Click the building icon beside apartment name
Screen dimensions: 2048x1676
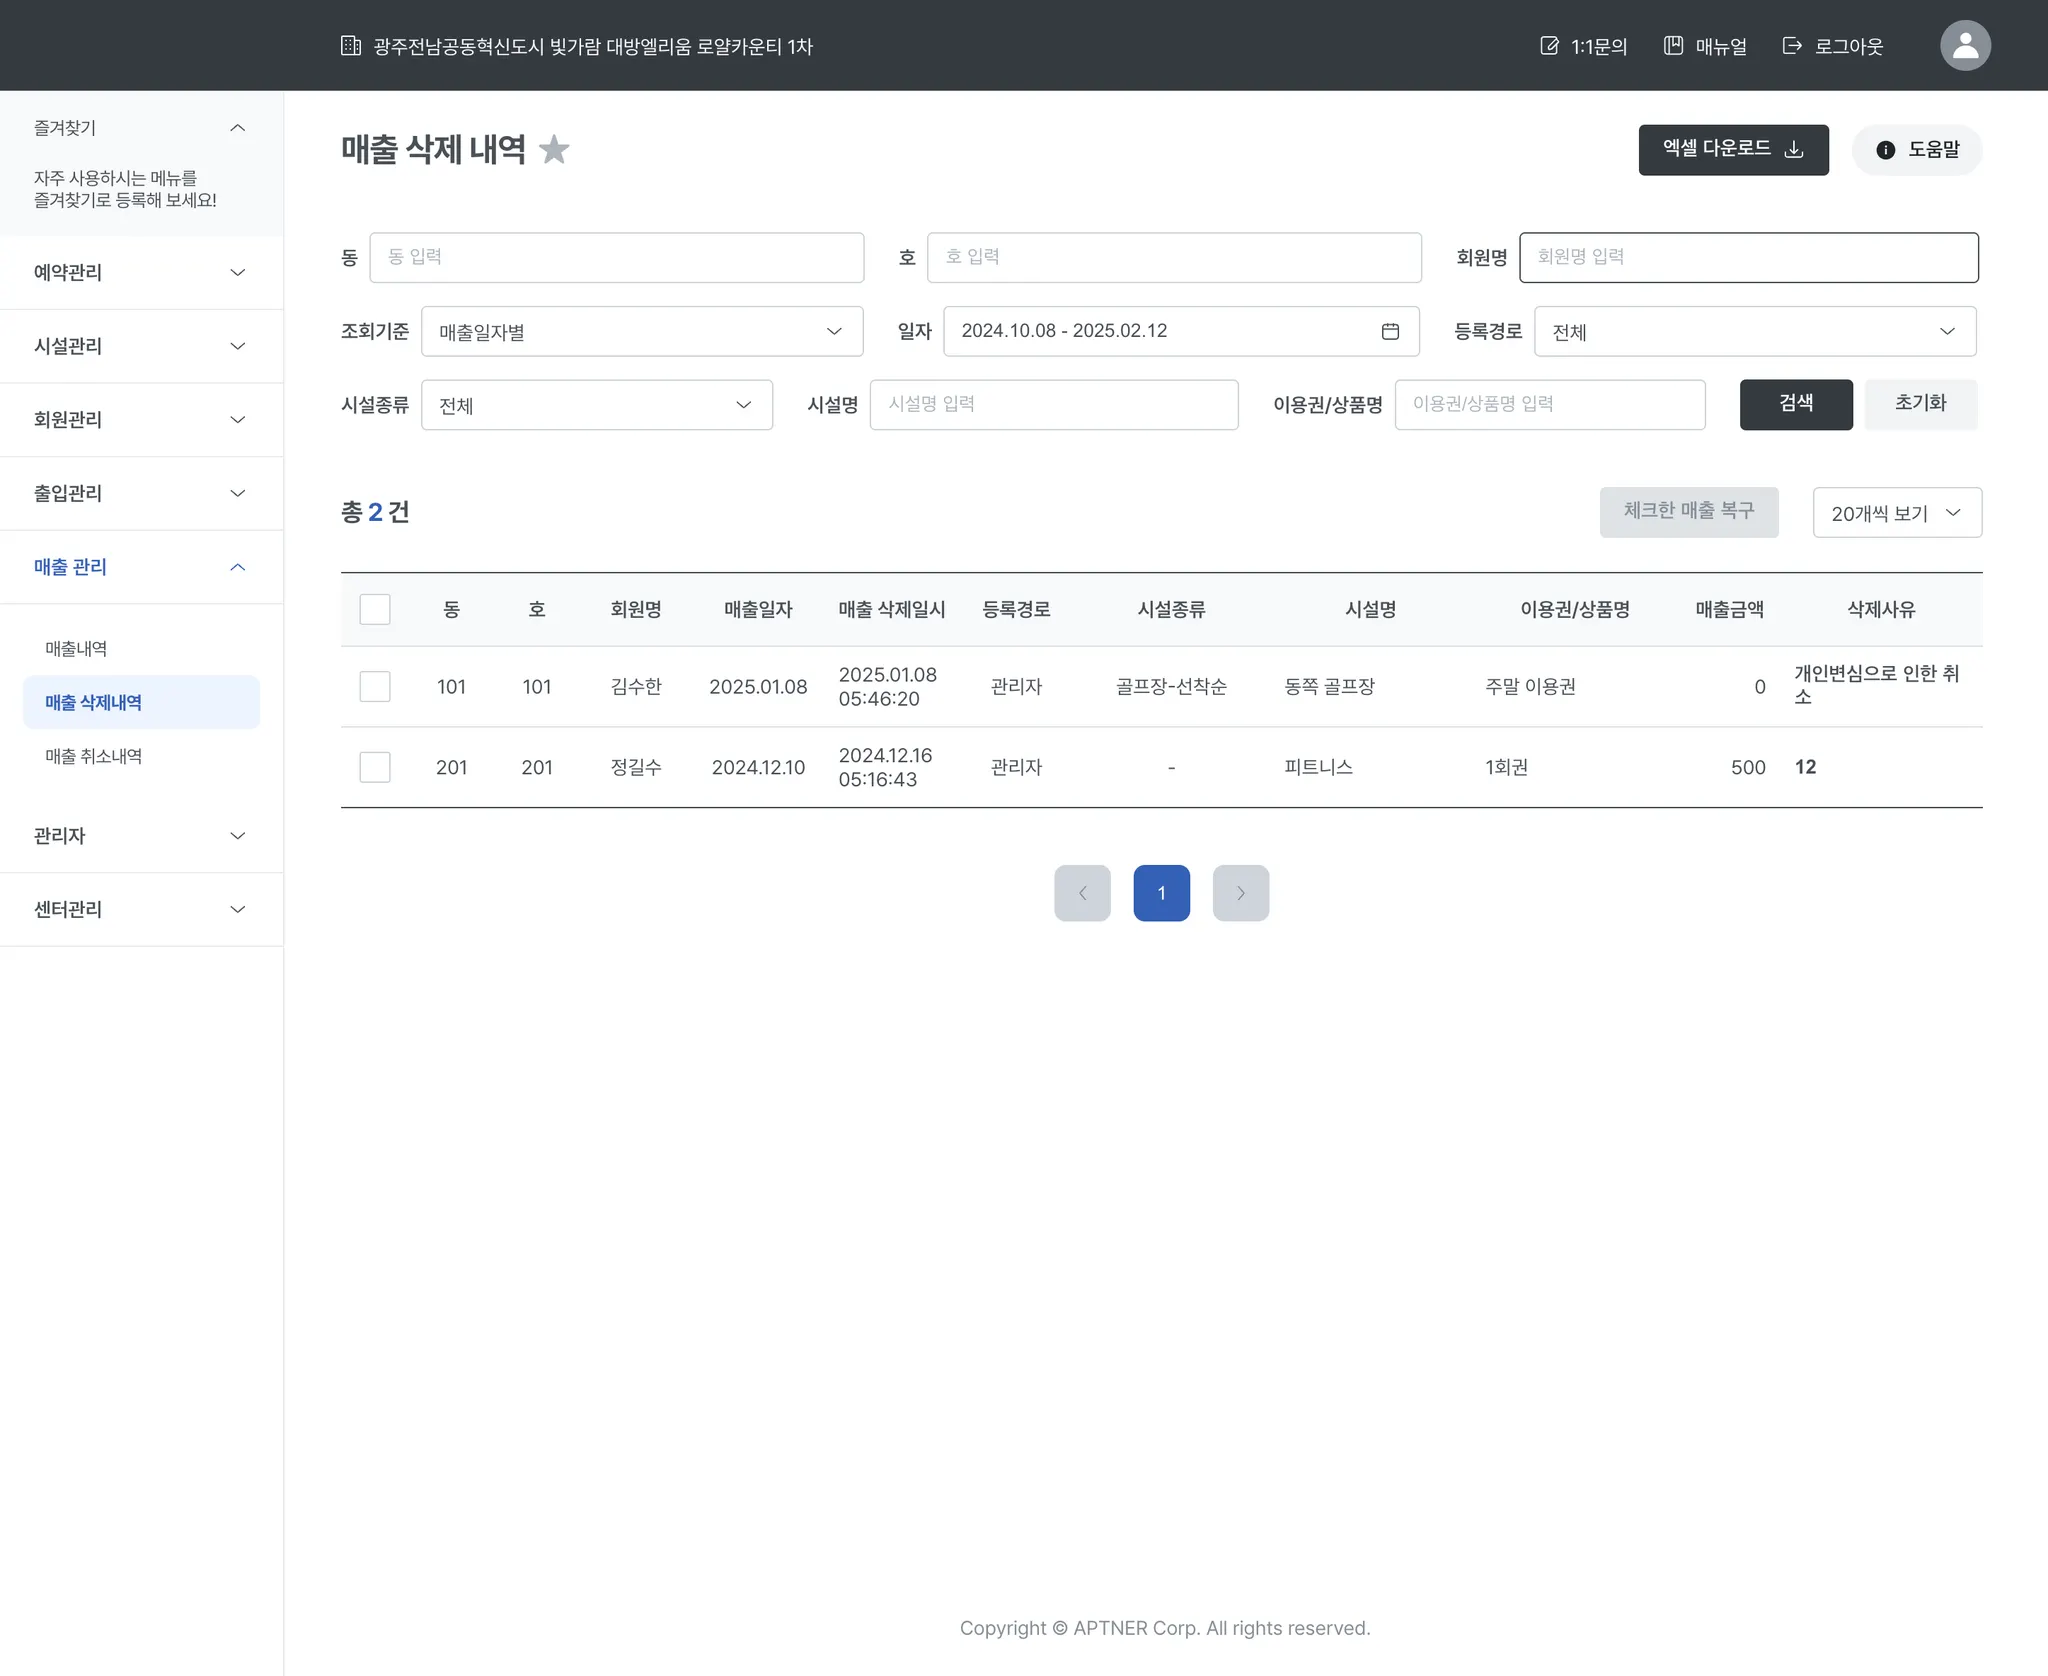tap(351, 46)
